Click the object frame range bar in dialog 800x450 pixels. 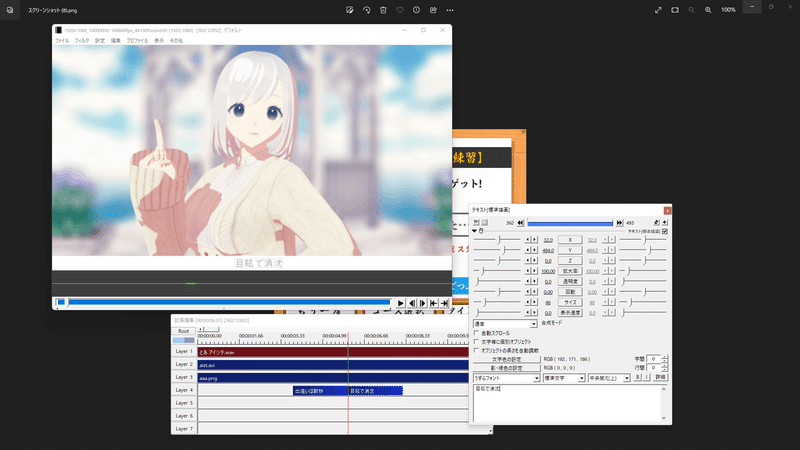pos(570,223)
